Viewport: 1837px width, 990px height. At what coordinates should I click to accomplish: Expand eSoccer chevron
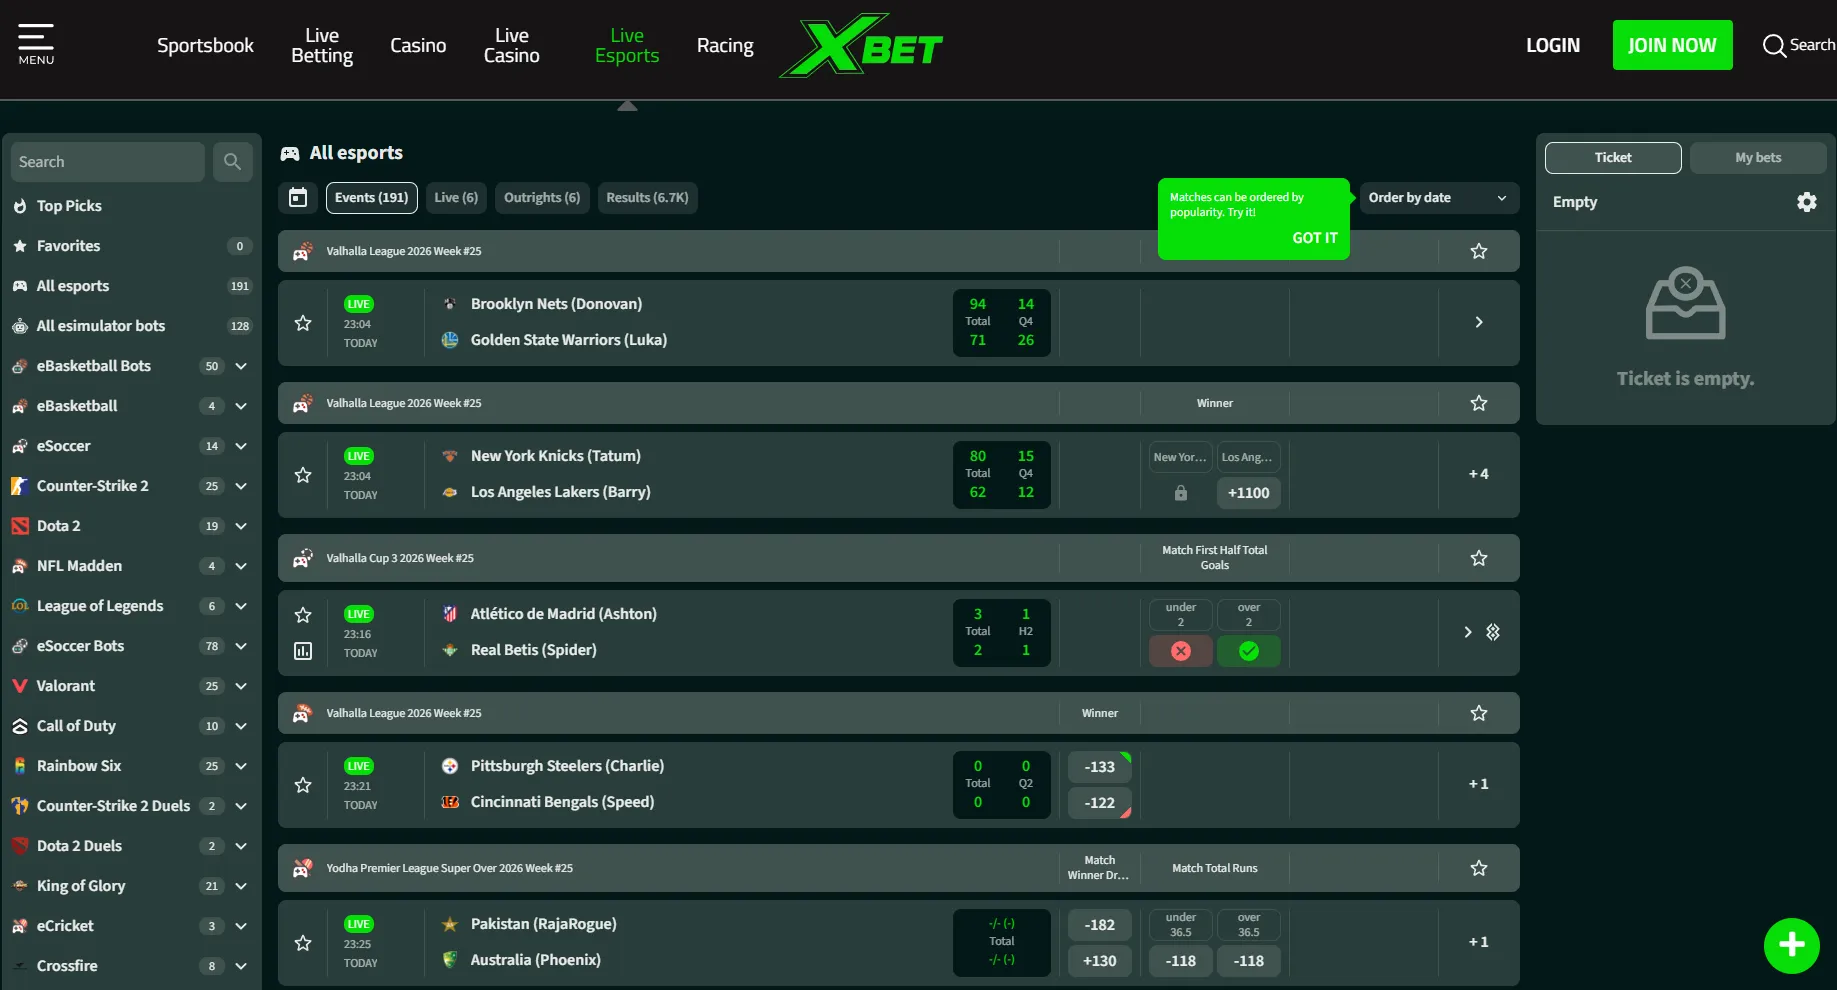pos(241,446)
